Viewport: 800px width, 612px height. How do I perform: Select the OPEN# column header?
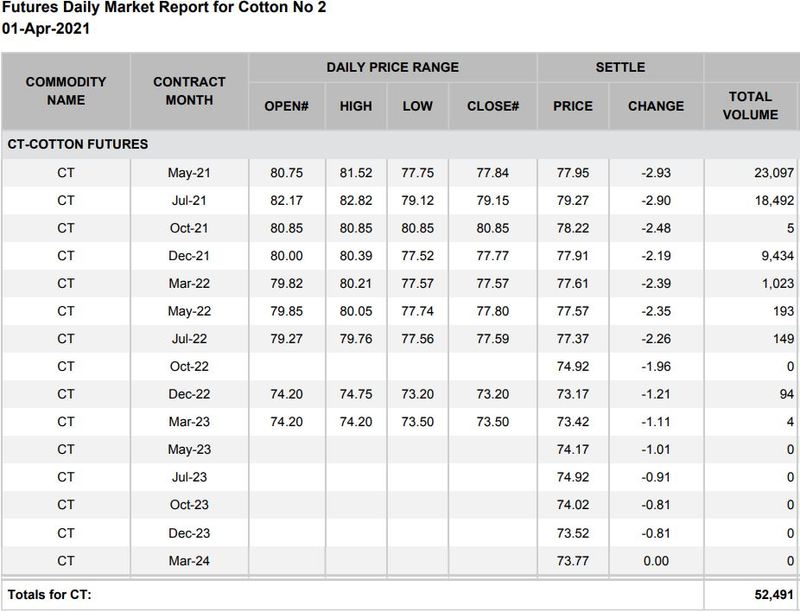[285, 106]
